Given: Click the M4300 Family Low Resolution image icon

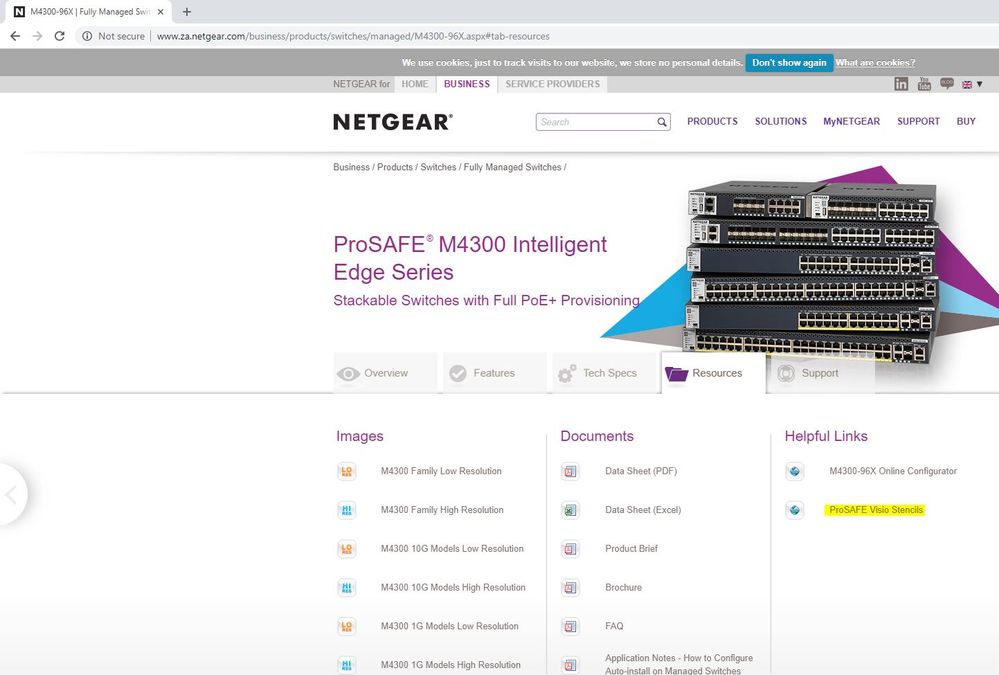Looking at the screenshot, I should tap(346, 471).
